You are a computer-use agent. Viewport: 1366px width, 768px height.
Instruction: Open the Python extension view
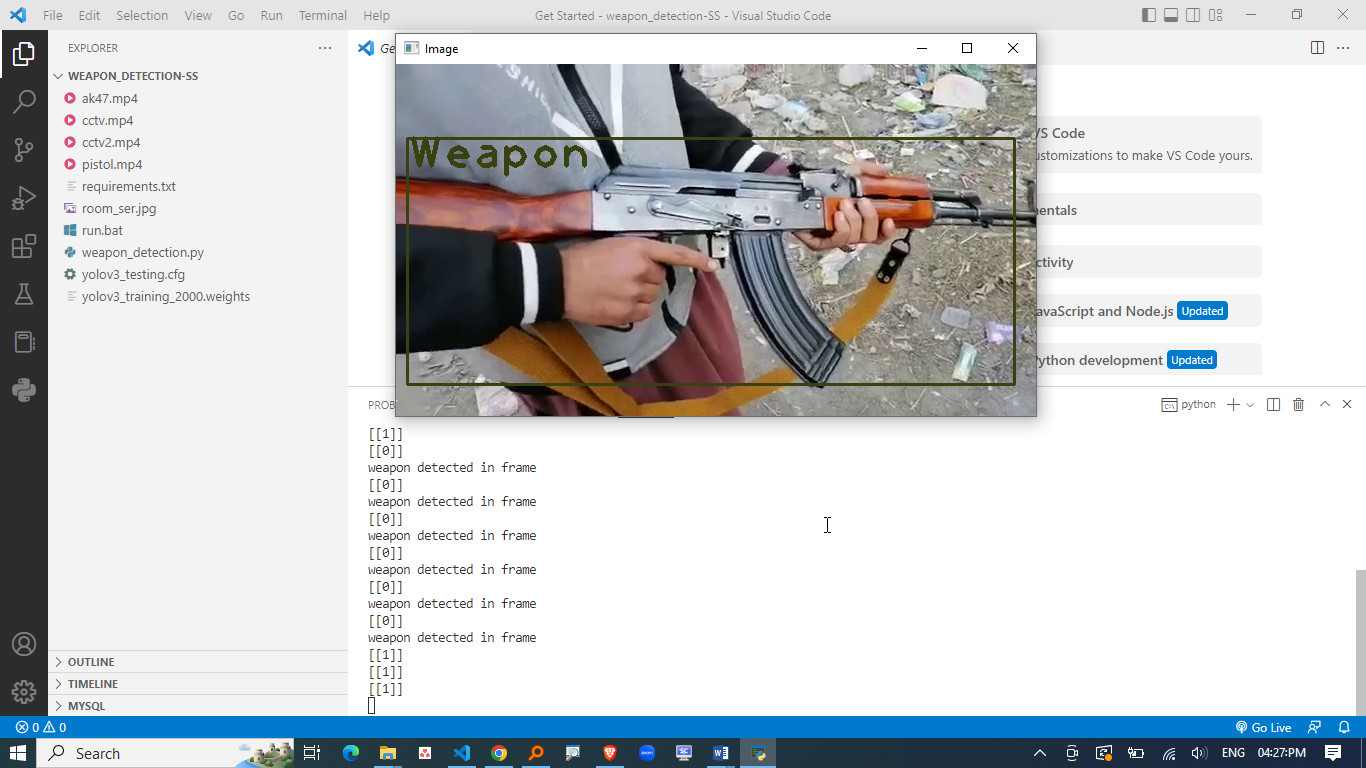[x=24, y=390]
